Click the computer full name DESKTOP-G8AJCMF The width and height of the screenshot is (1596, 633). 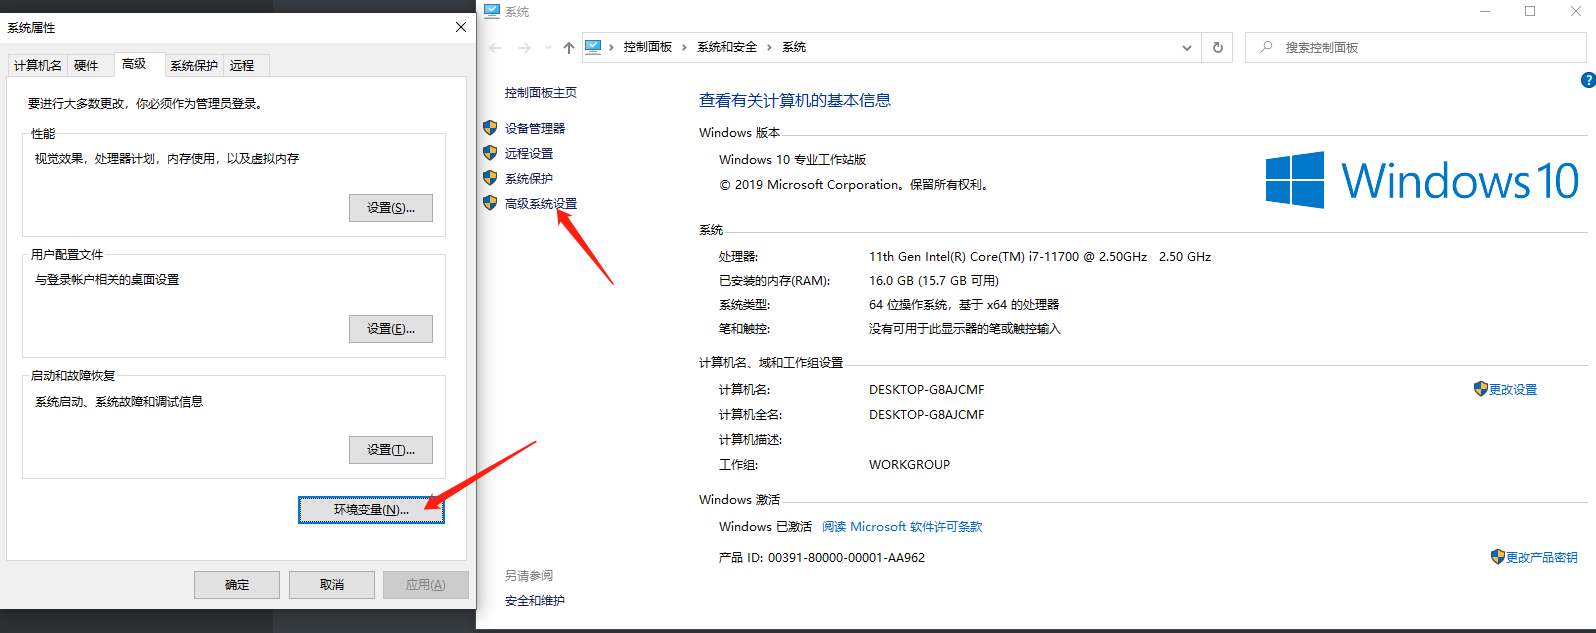927,414
